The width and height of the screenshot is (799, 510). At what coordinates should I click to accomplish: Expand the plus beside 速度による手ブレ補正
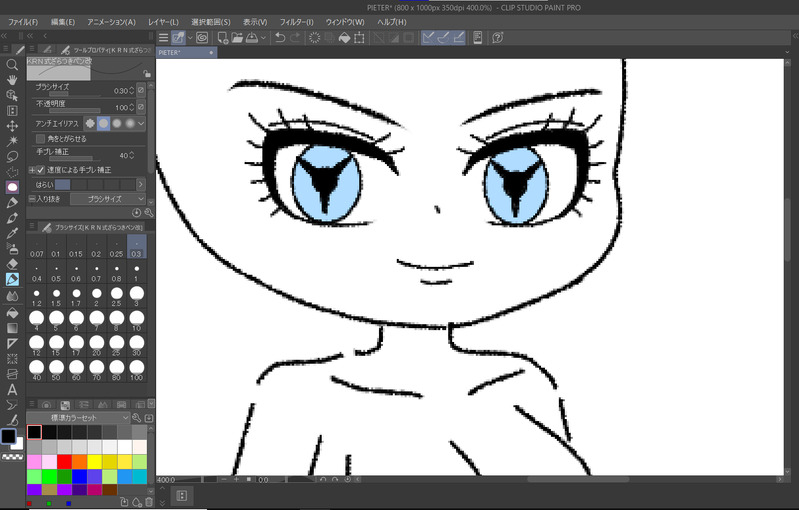point(32,170)
